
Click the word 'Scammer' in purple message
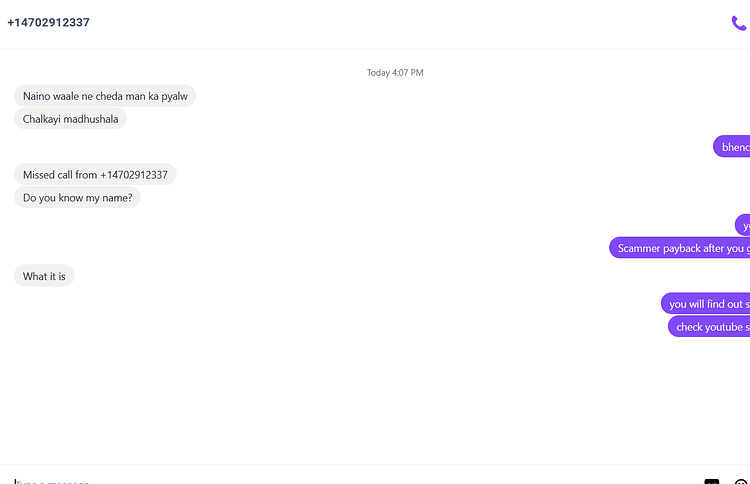coord(639,248)
